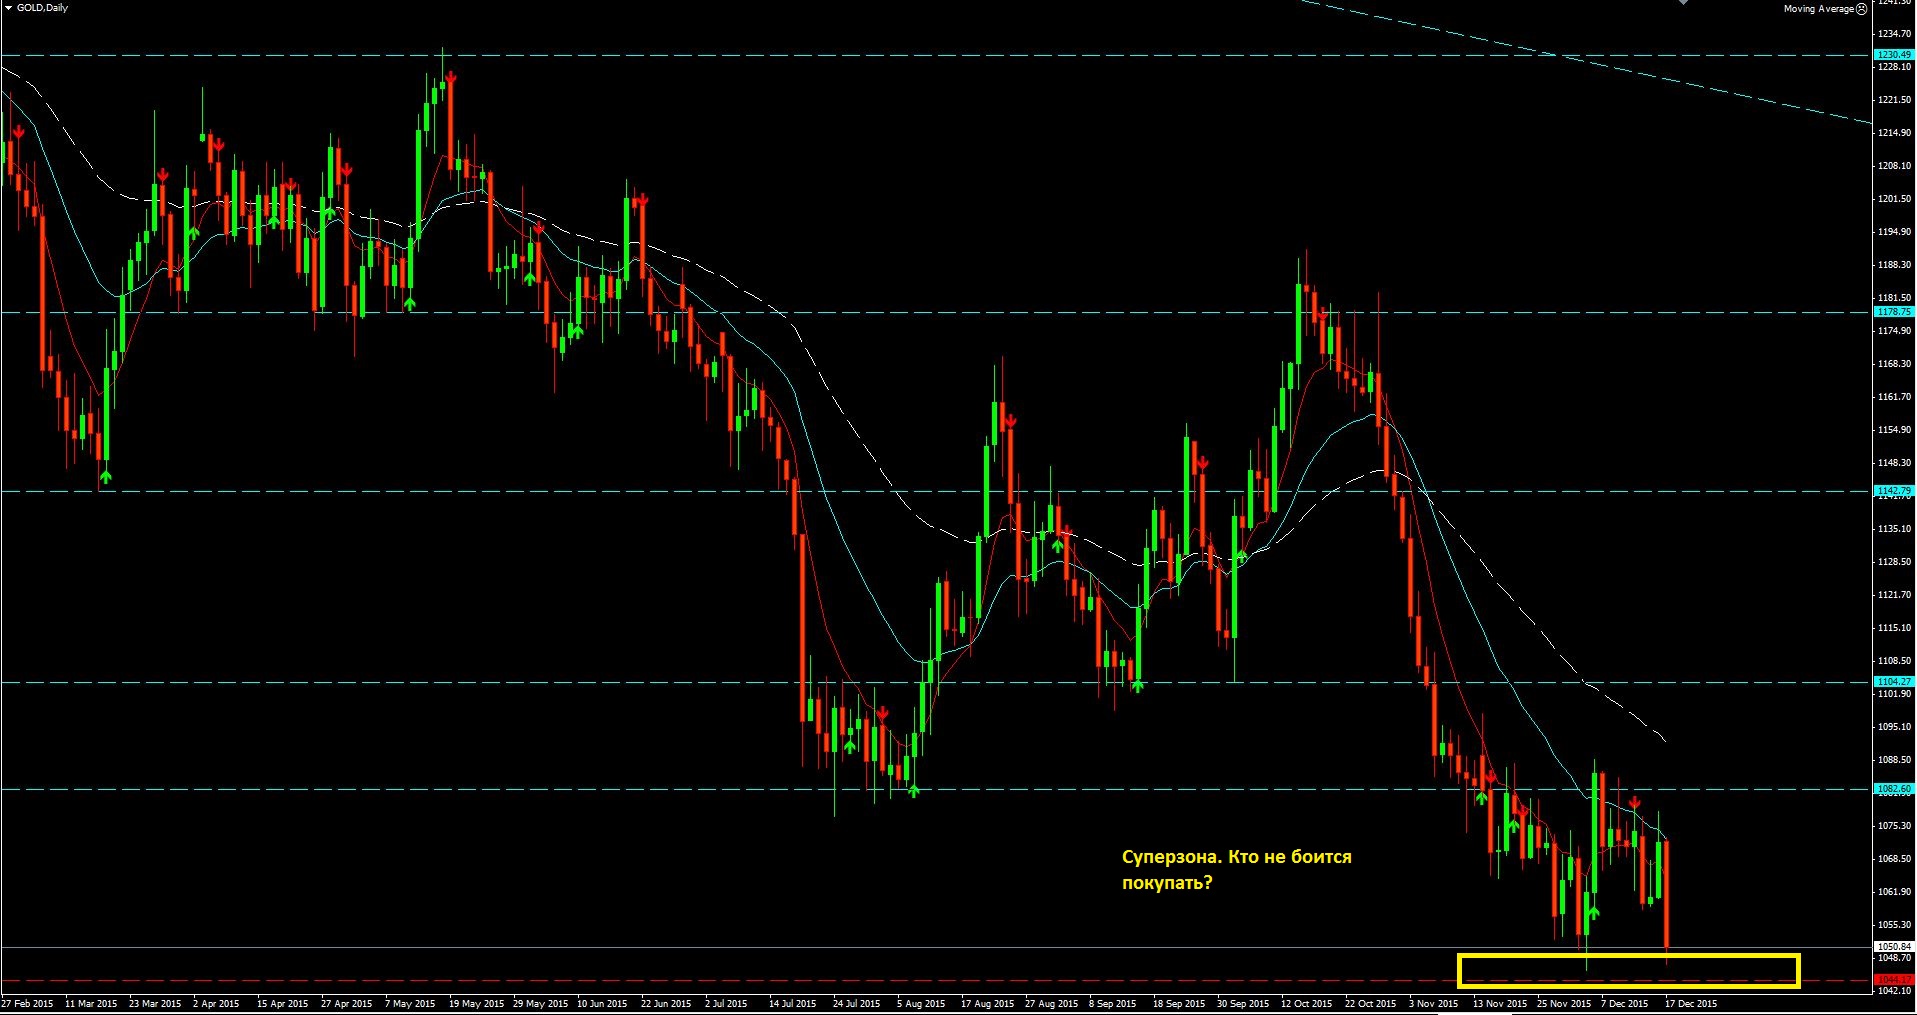
Task: Click the 7 Dec 2015 date label
Action: pyautogui.click(x=1625, y=1003)
